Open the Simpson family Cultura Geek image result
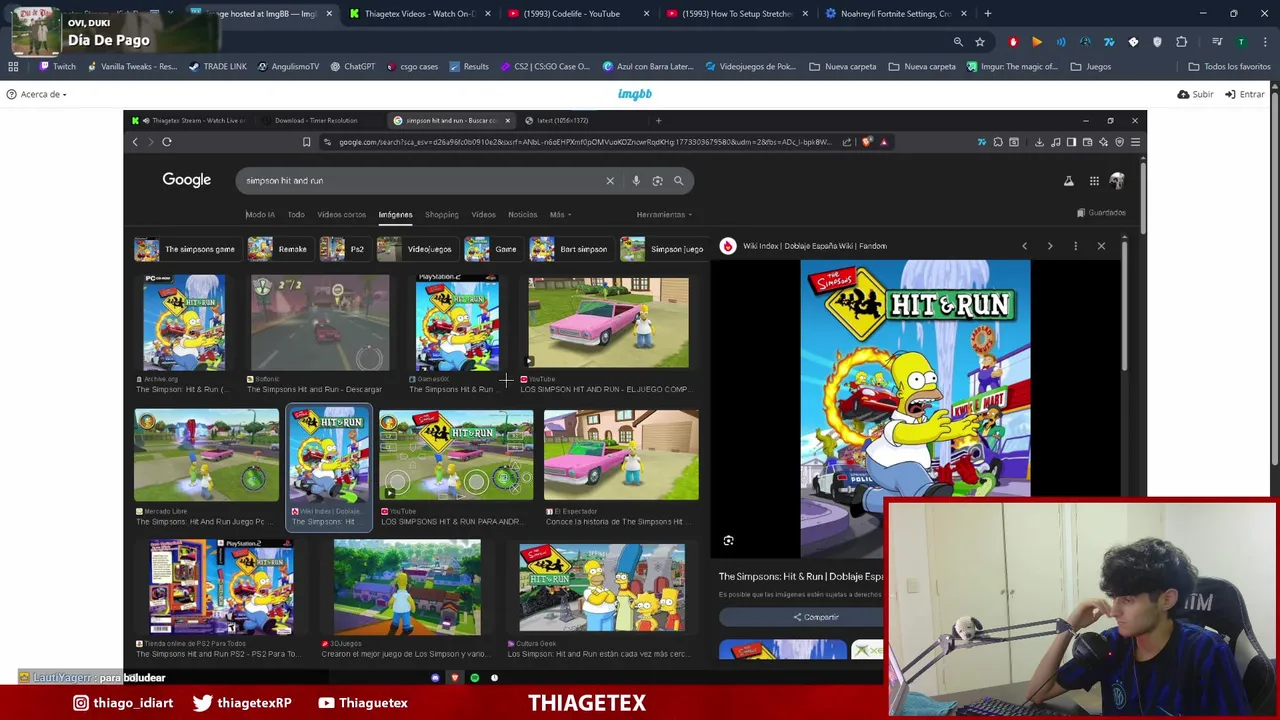1280x720 pixels. click(602, 587)
